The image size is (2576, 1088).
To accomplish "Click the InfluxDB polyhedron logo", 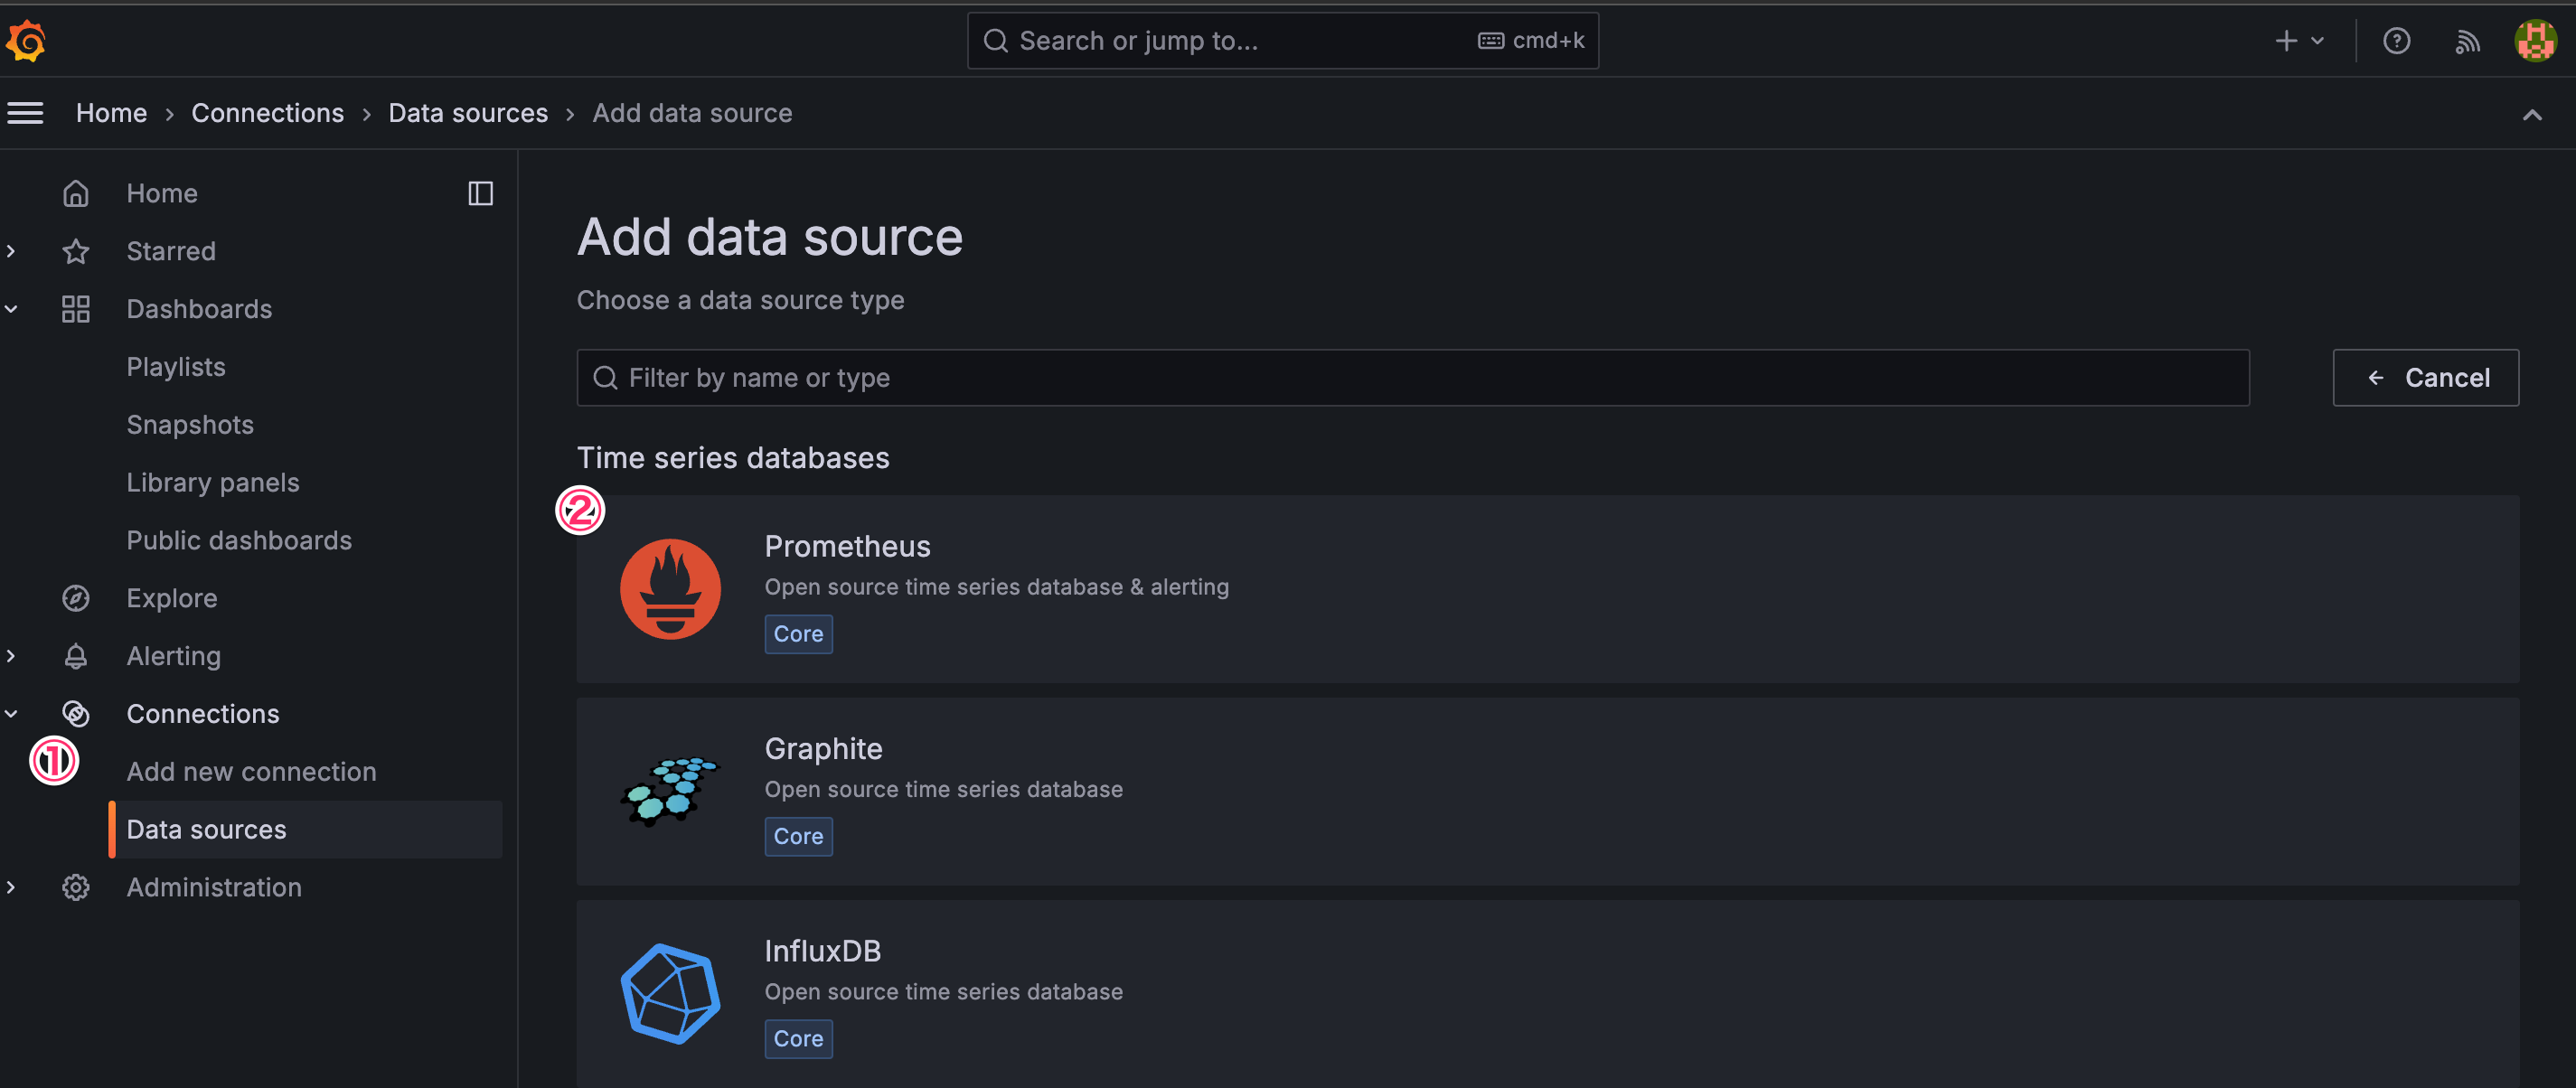I will pos(670,994).
